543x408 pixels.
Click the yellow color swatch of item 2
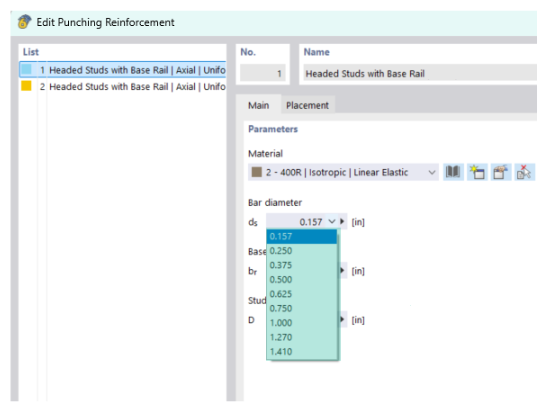(26, 86)
